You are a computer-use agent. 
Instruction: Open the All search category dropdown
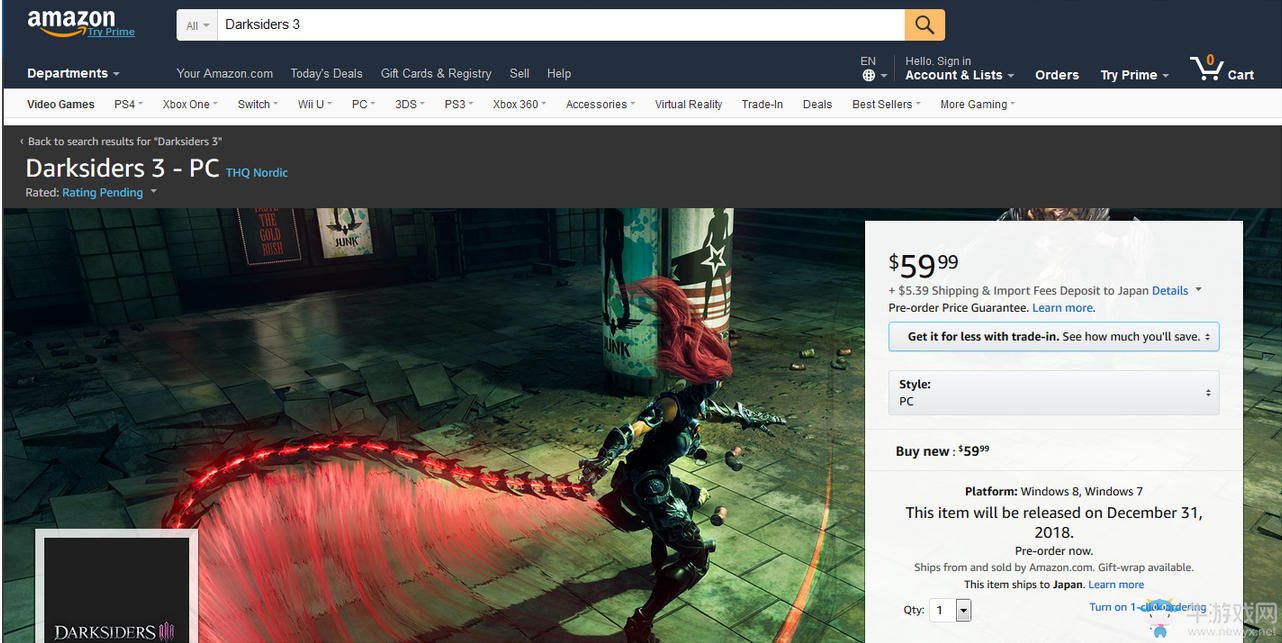197,25
